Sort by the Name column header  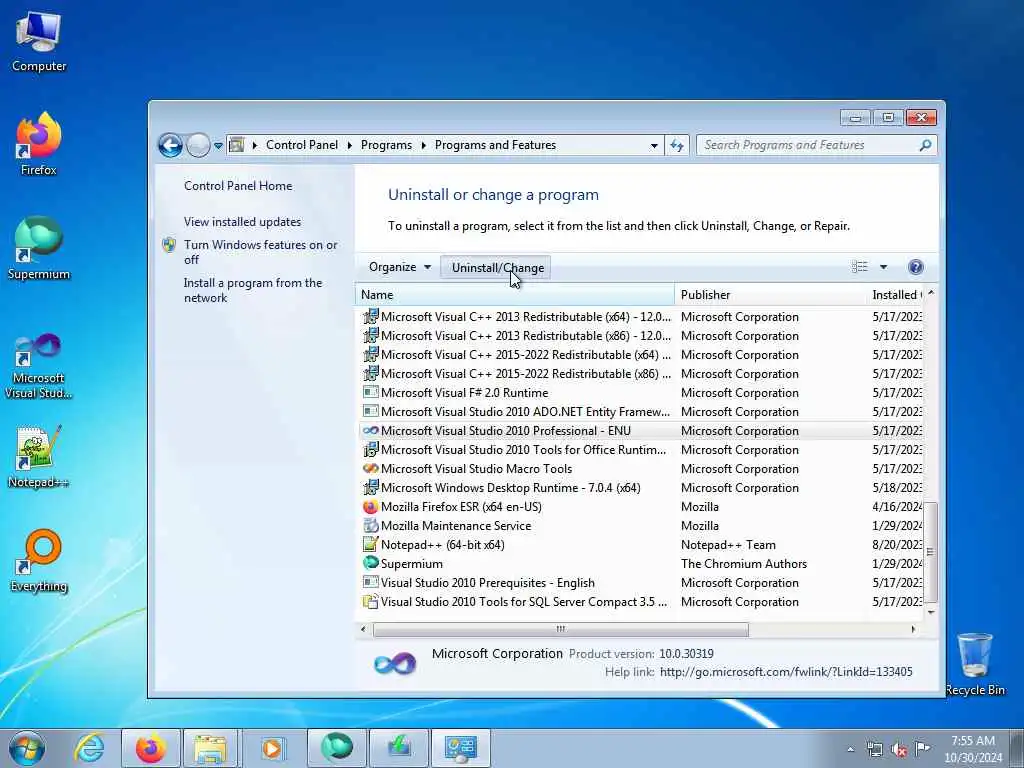click(x=515, y=295)
